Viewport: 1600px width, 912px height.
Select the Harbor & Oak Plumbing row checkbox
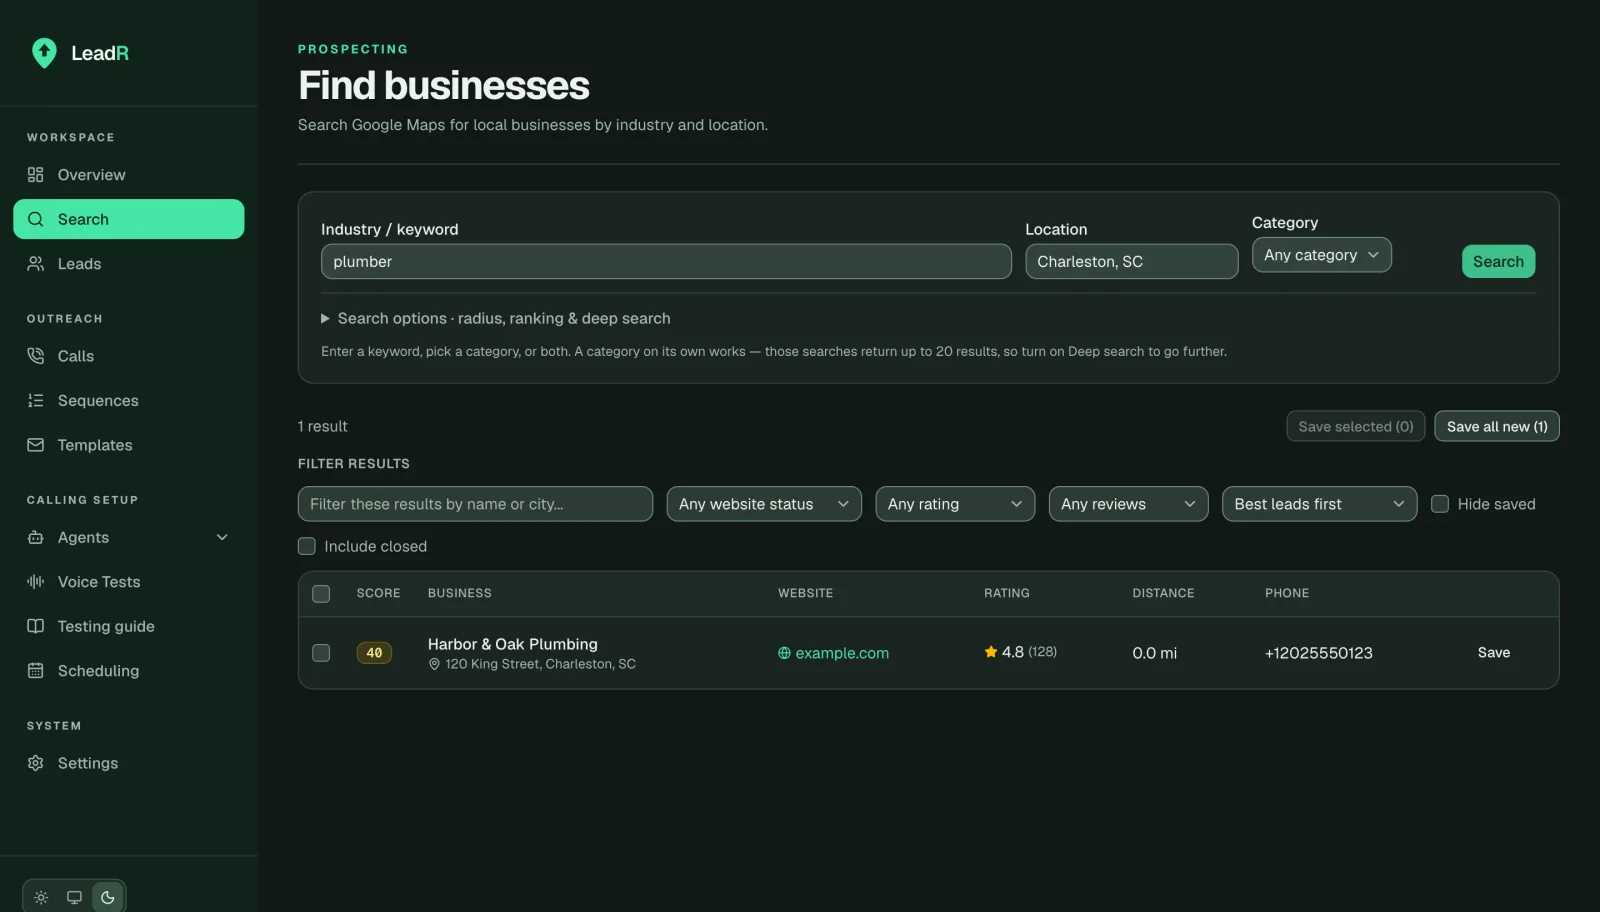(321, 653)
